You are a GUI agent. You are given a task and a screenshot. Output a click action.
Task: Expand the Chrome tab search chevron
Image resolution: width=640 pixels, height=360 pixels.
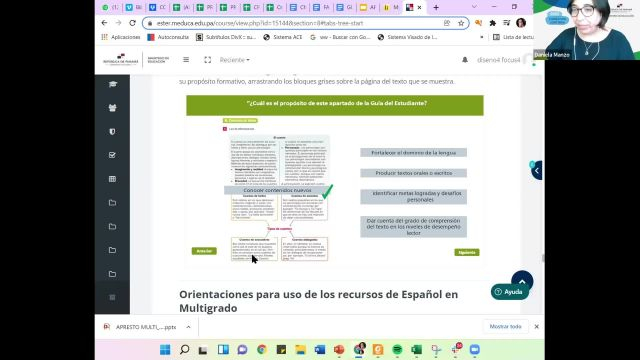474,7
